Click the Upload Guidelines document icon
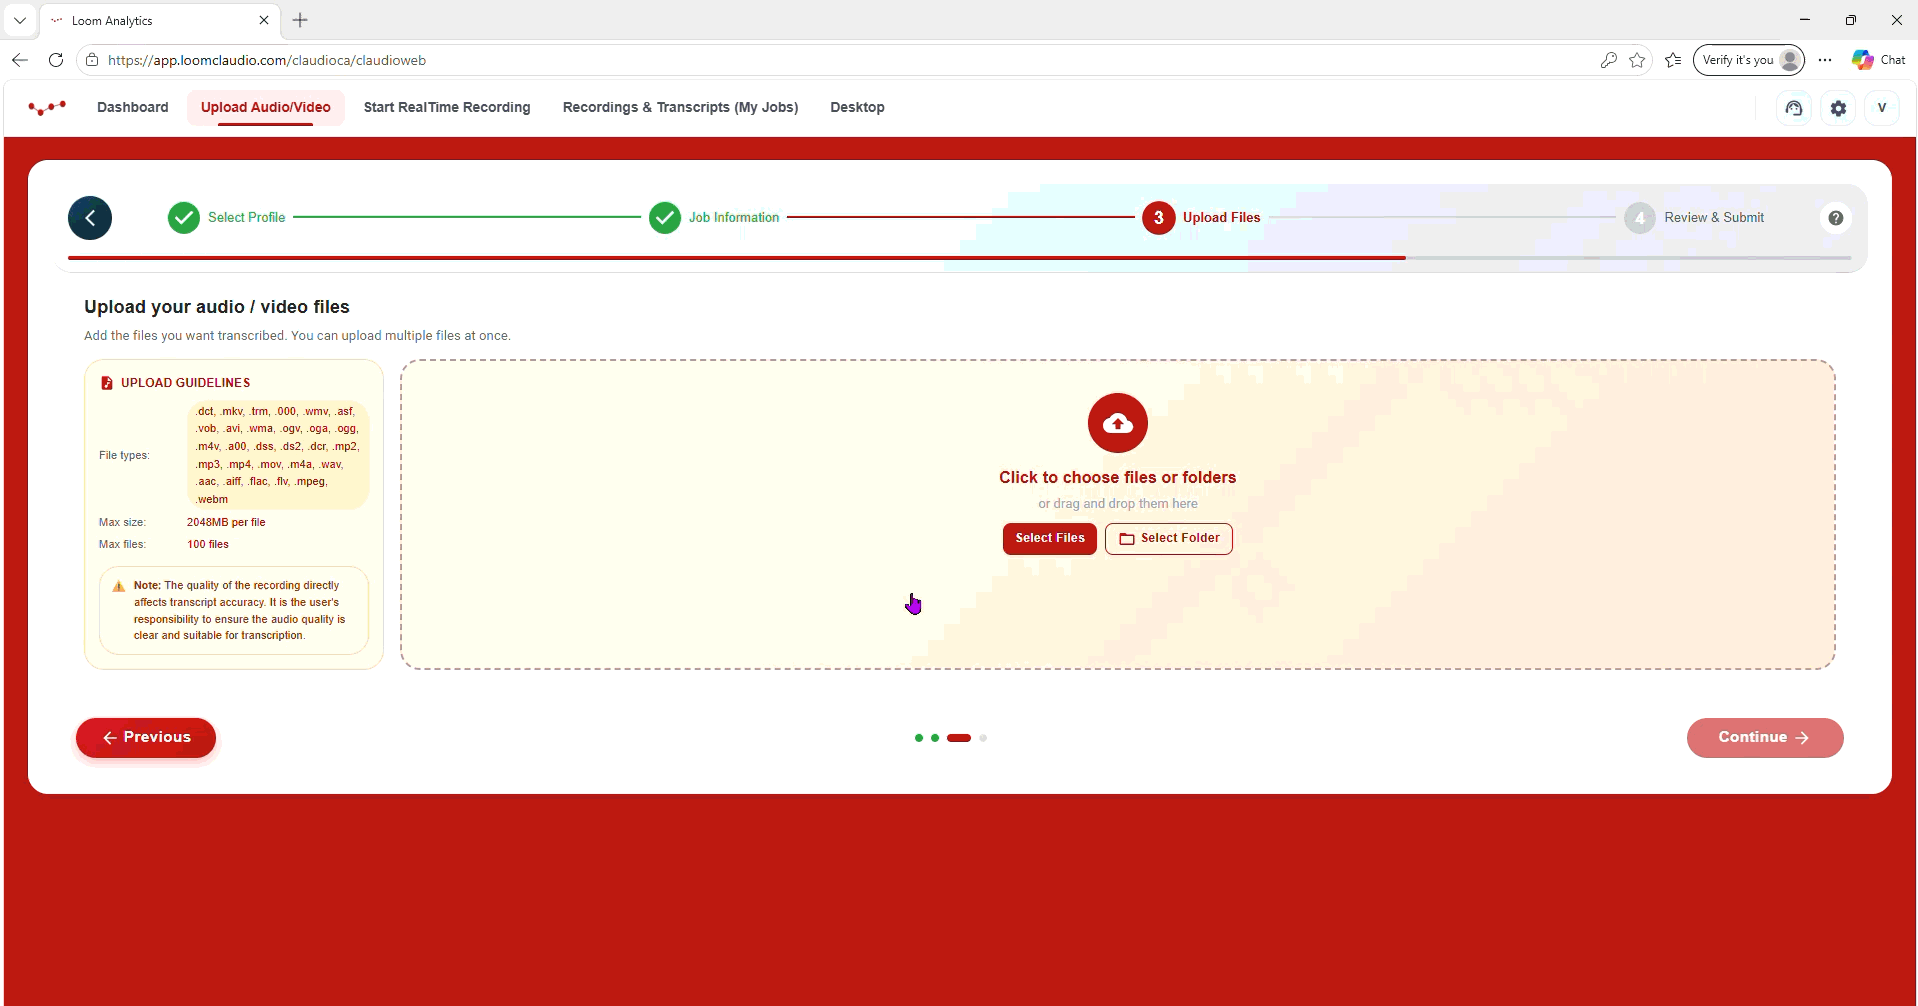 pos(107,383)
